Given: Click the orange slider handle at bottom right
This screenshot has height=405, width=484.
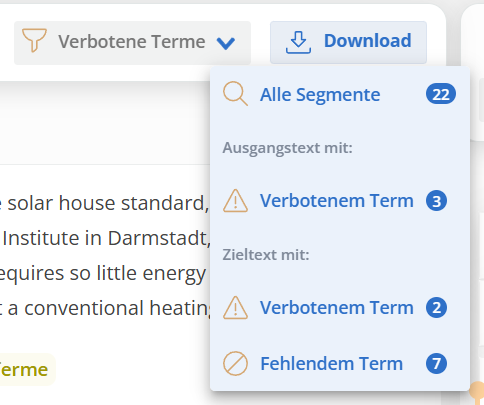Looking at the screenshot, I should [477, 390].
